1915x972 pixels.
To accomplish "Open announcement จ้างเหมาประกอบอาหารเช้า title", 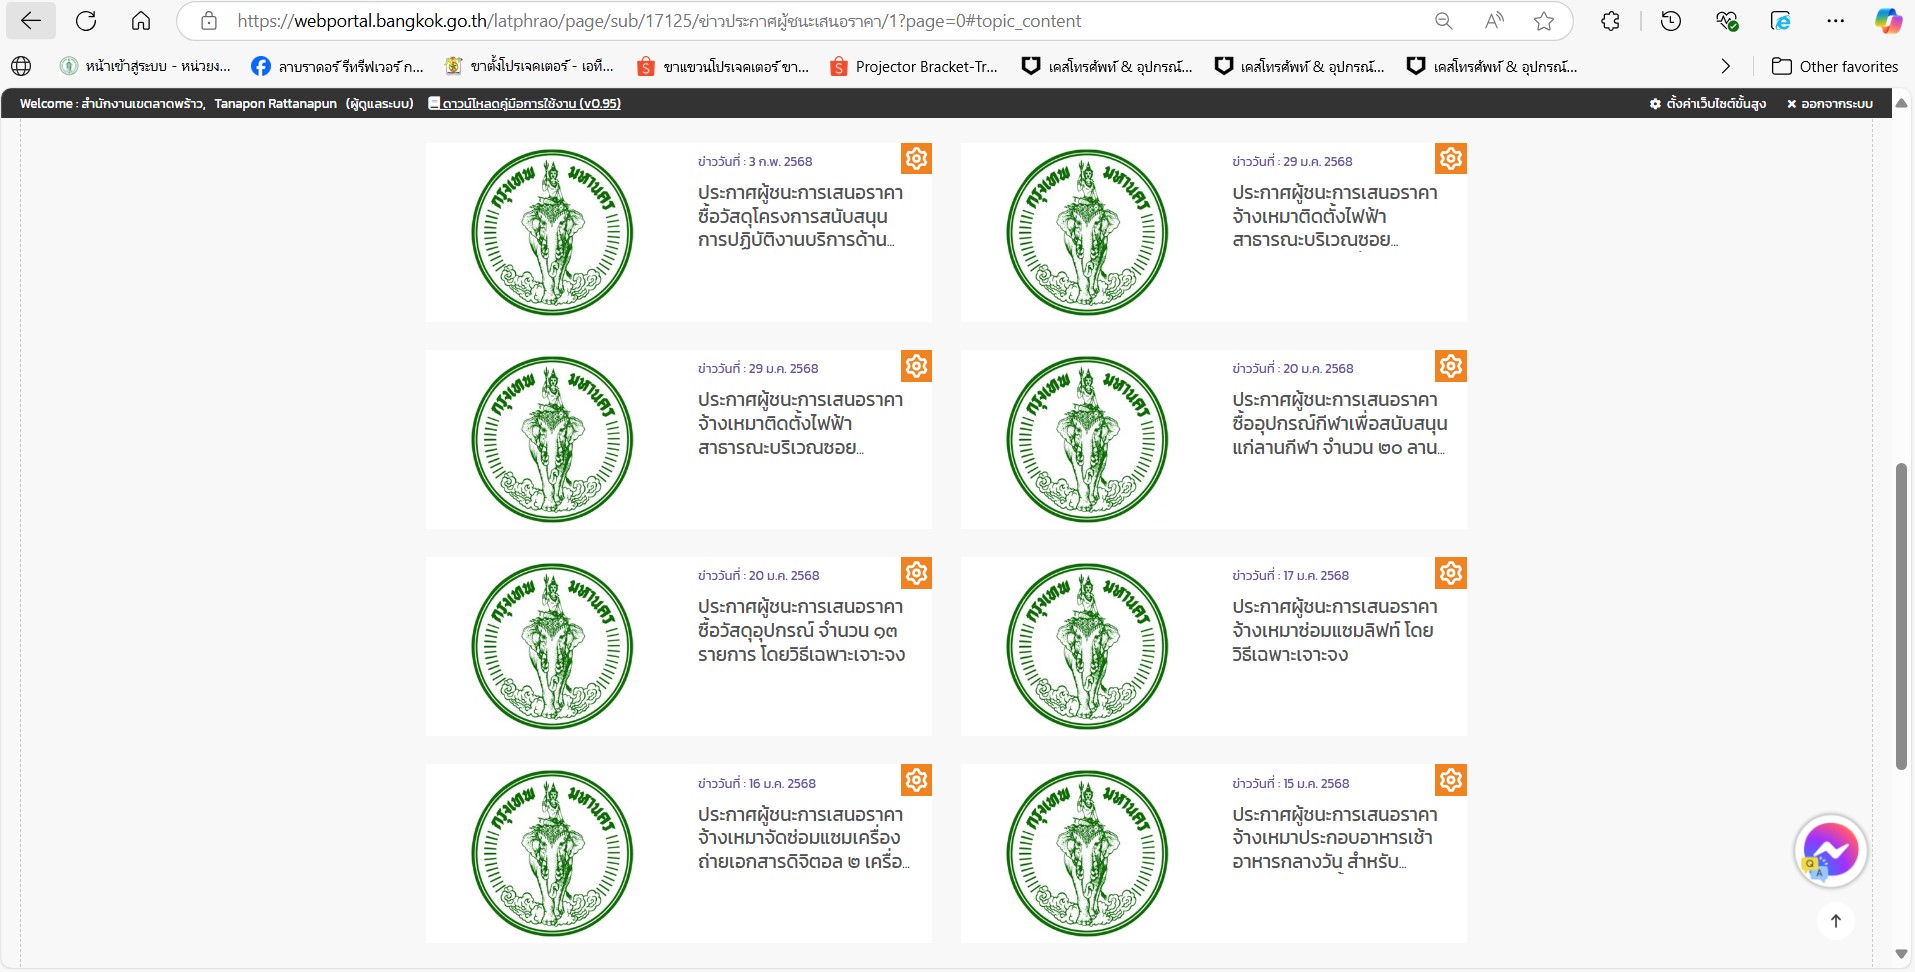I will (x=1335, y=838).
